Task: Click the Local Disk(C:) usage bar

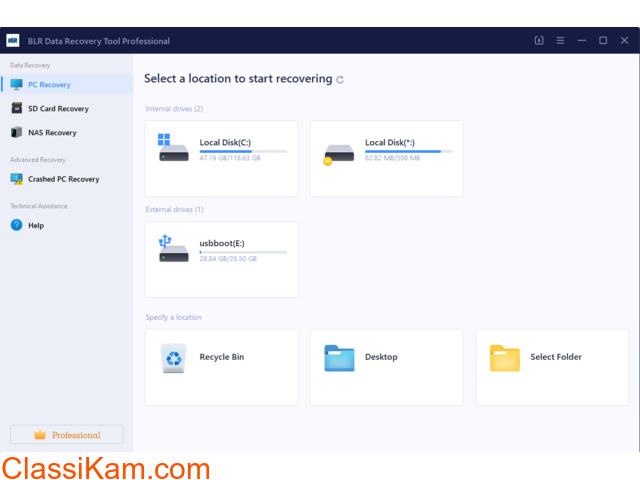Action: pos(243,151)
